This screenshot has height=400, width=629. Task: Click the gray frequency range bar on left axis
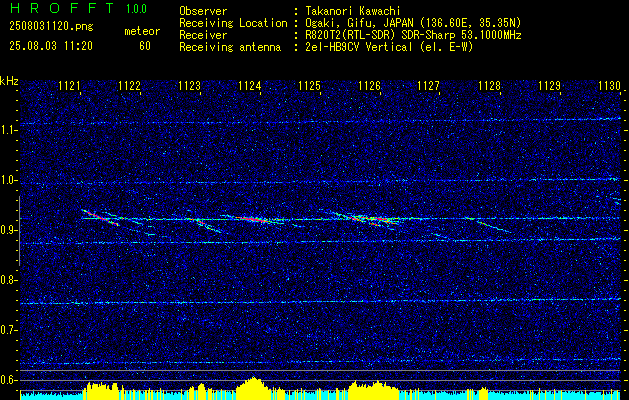pos(19,231)
